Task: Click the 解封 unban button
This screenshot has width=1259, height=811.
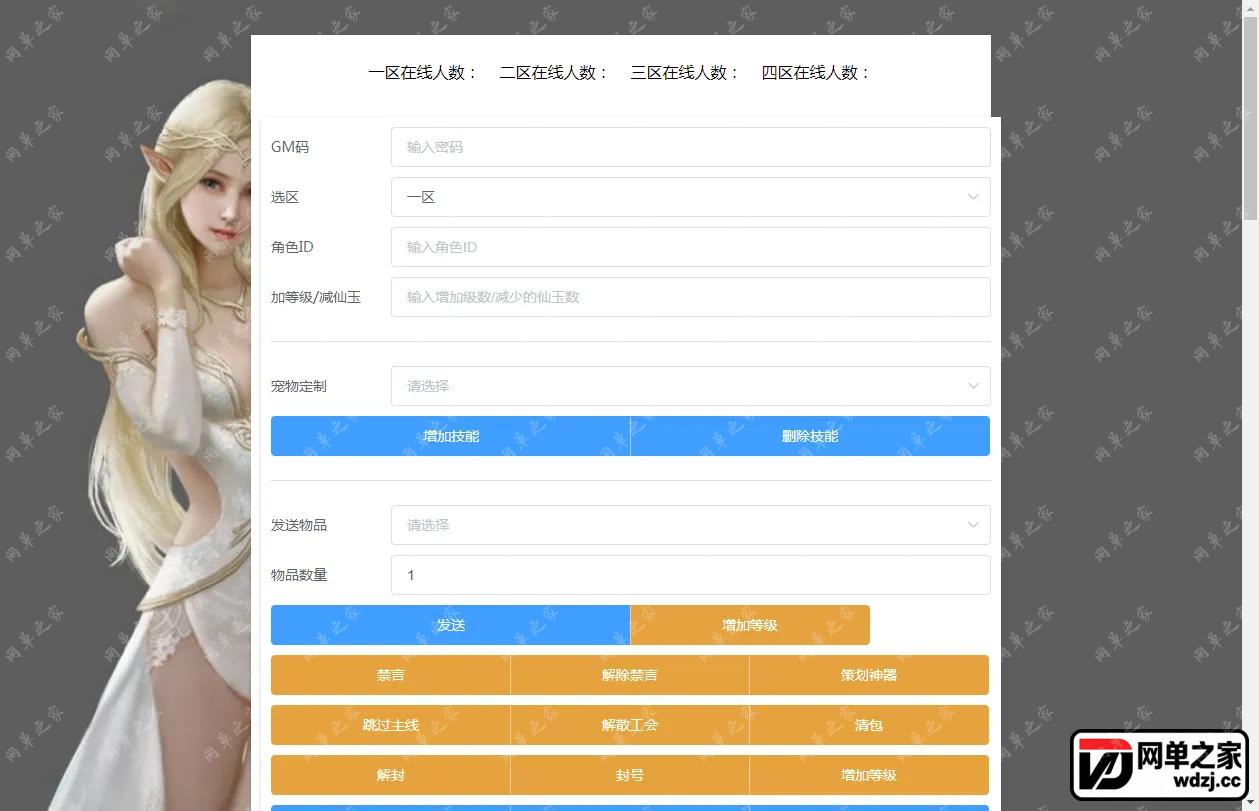Action: (391, 775)
